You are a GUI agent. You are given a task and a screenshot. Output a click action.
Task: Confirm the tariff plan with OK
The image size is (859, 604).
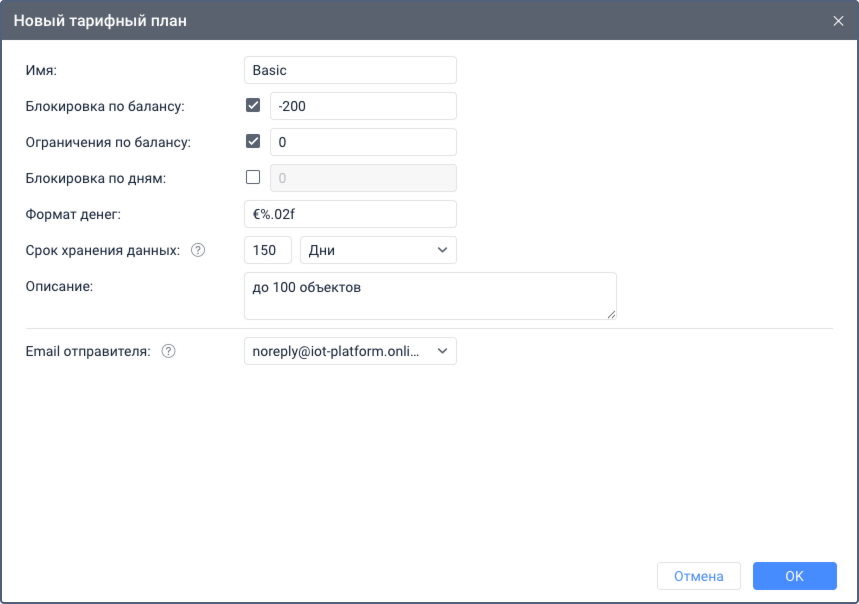coord(794,576)
